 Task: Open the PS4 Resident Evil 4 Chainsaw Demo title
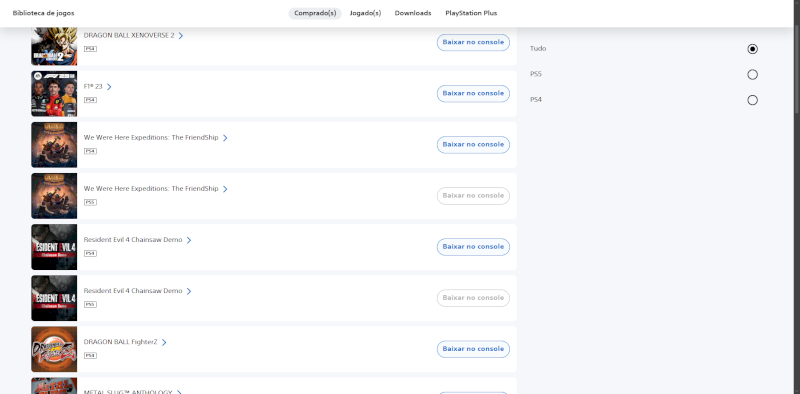(x=133, y=239)
